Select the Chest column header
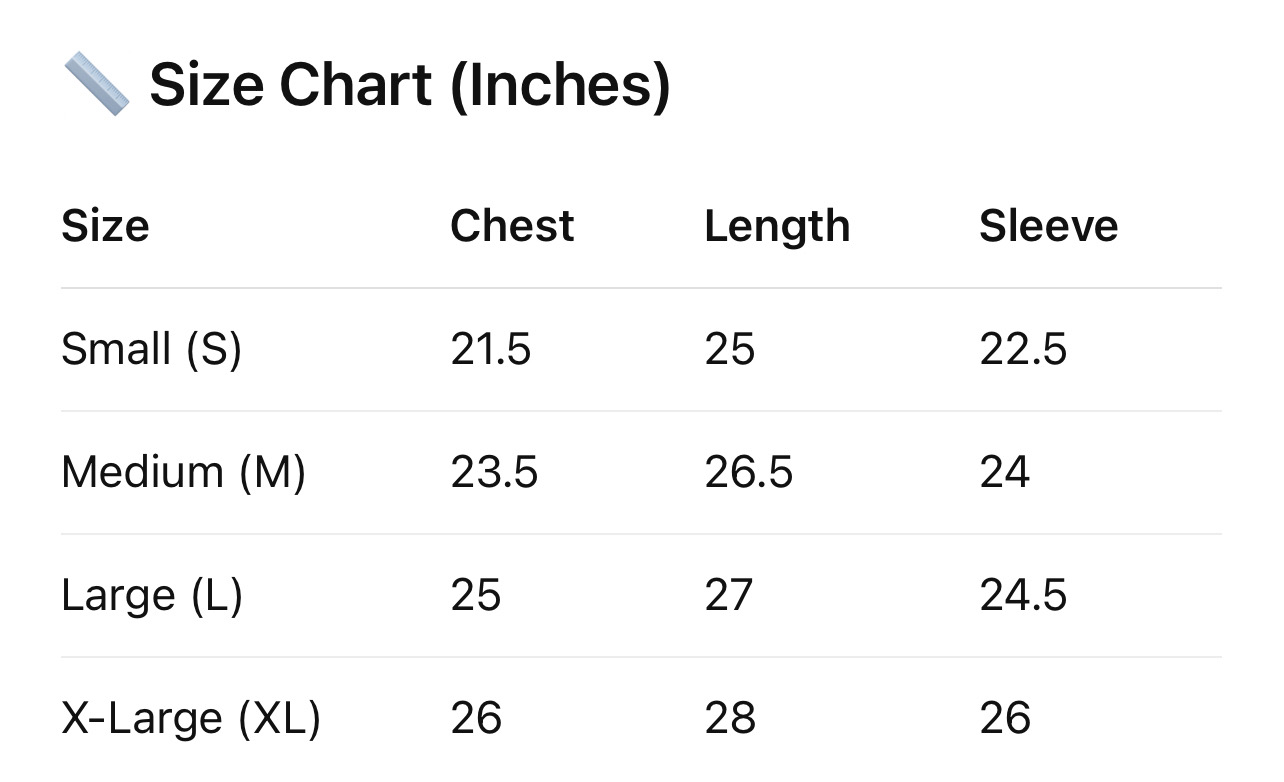 click(x=512, y=225)
